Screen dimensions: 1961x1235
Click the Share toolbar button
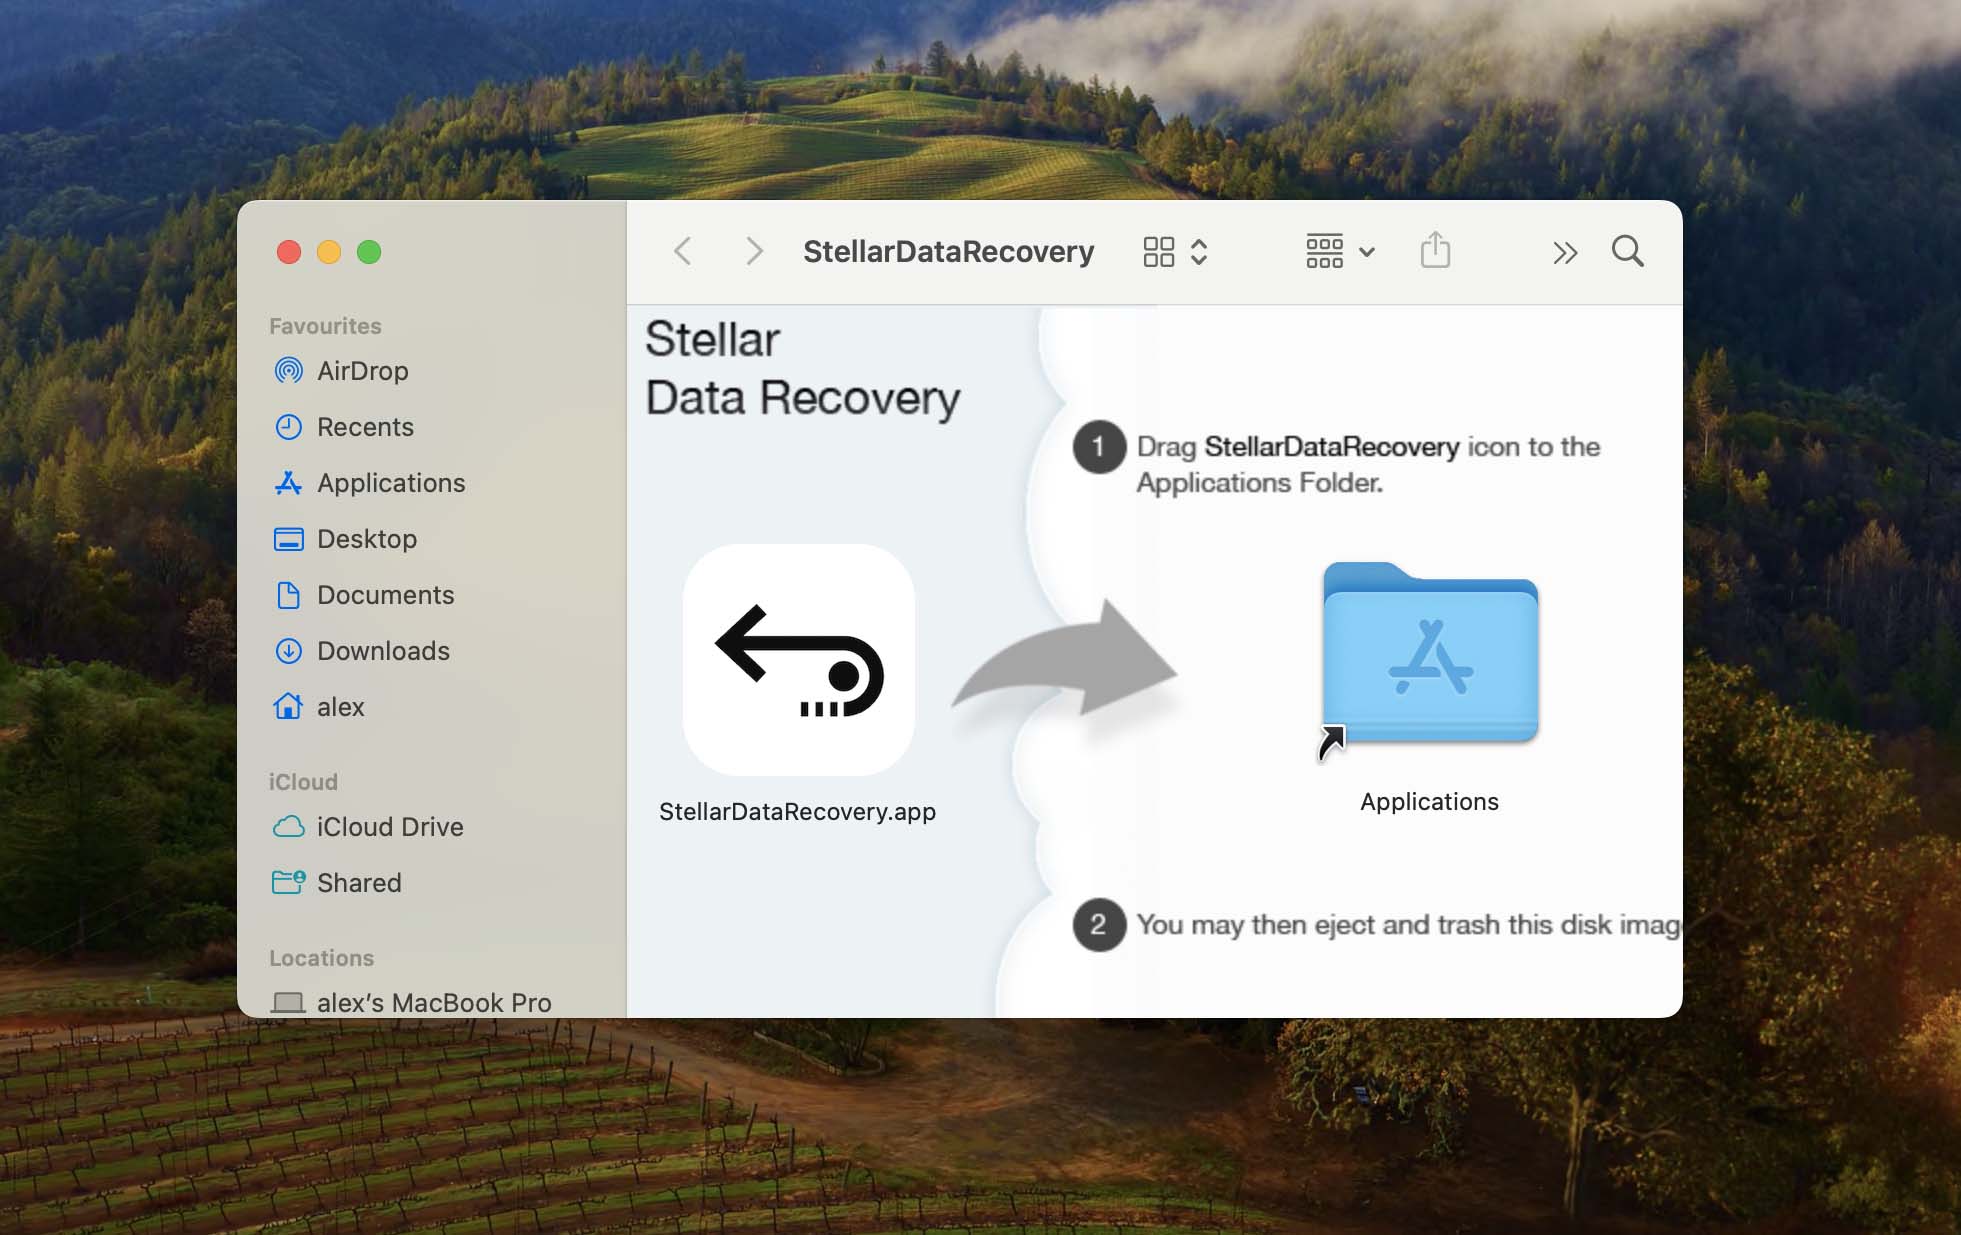pyautogui.click(x=1435, y=250)
